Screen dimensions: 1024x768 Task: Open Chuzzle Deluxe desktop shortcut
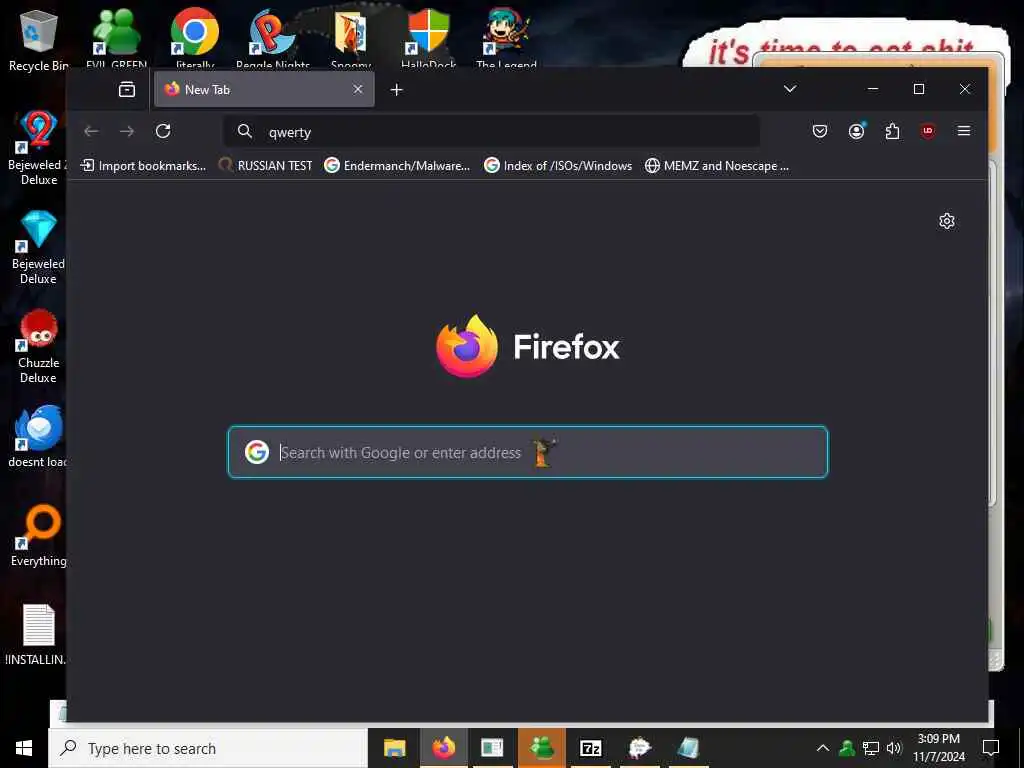pos(38,347)
